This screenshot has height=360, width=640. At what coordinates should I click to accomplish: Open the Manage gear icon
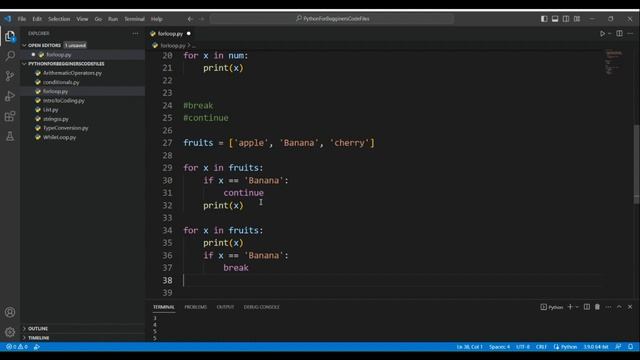pyautogui.click(x=10, y=332)
